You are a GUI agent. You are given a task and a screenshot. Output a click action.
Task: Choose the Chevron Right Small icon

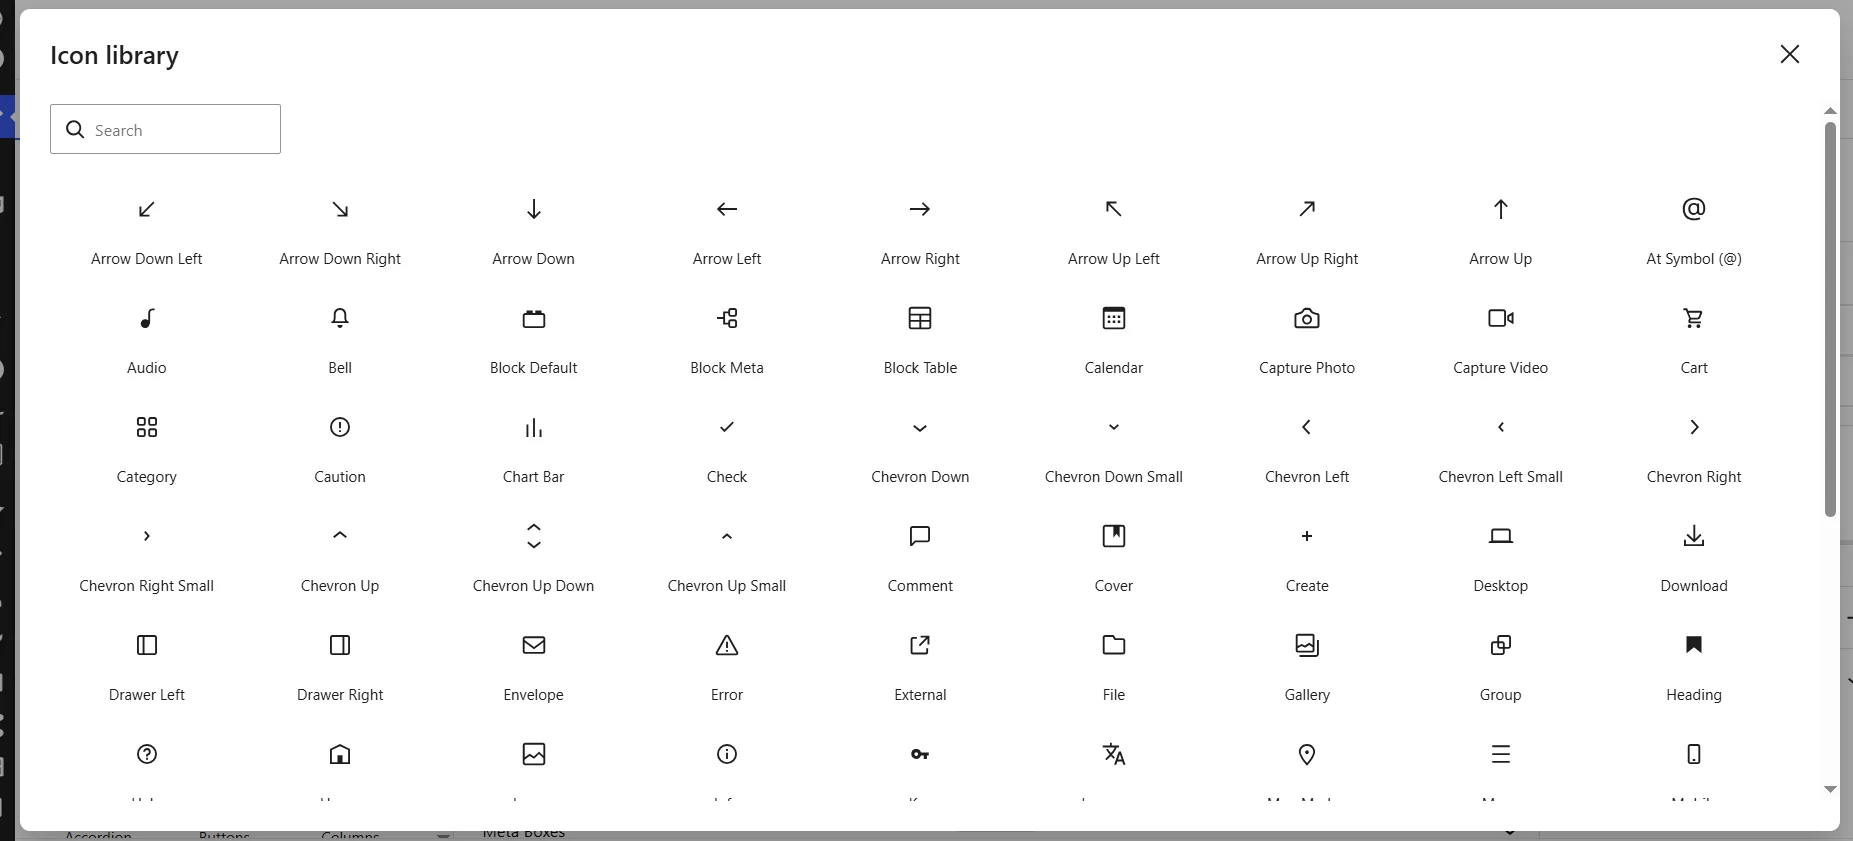(147, 536)
